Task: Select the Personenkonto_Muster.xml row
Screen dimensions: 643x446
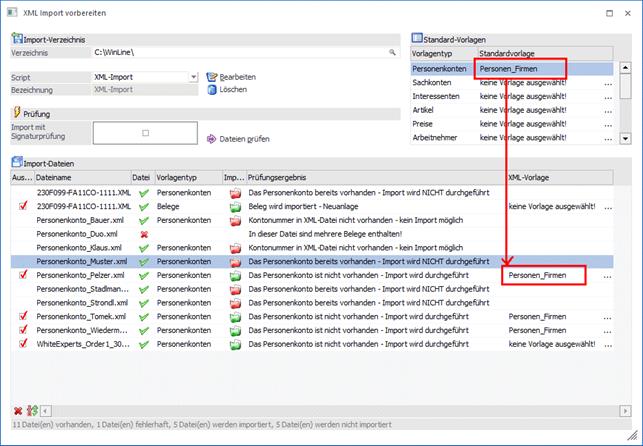Action: (80, 261)
